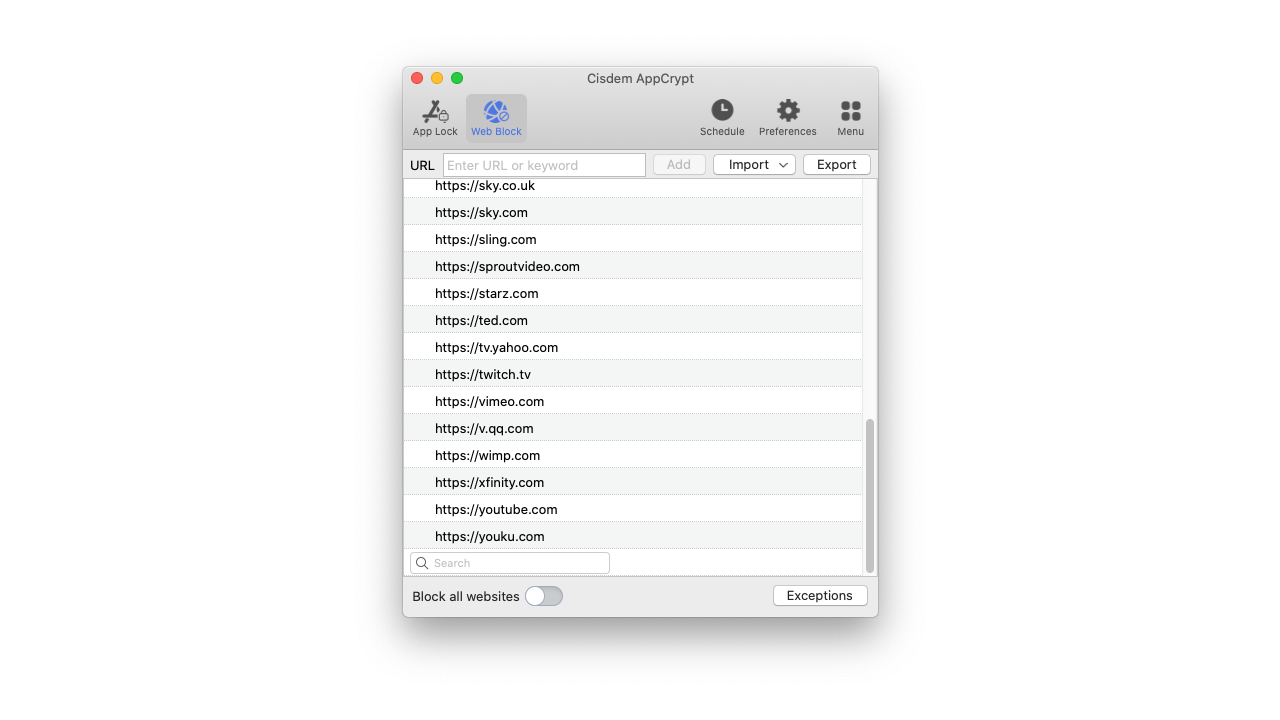Select the https://v.qq.com row
Viewport: 1280px width, 720px height.
[633, 428]
